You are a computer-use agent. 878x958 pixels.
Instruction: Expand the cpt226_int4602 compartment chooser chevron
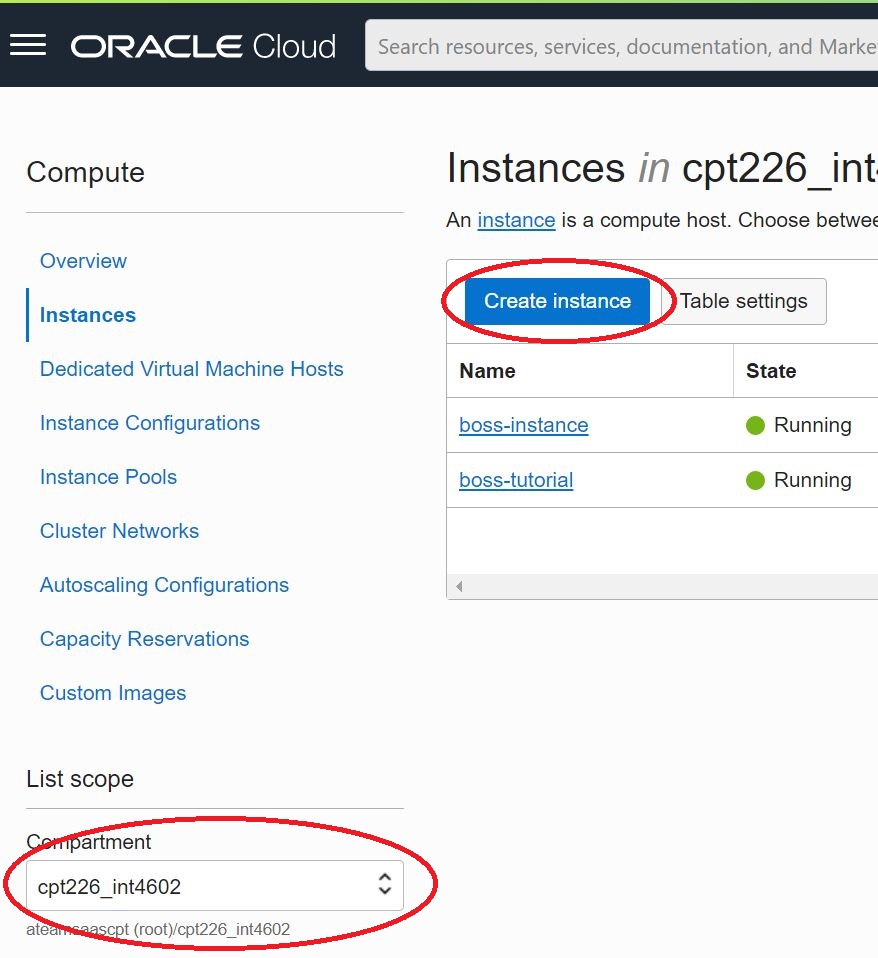[384, 885]
